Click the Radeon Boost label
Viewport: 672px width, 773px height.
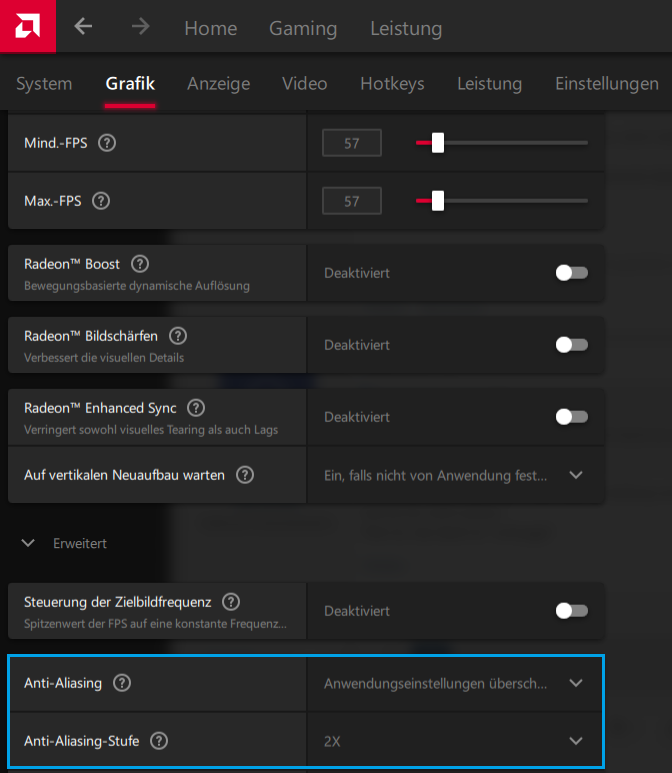71,264
